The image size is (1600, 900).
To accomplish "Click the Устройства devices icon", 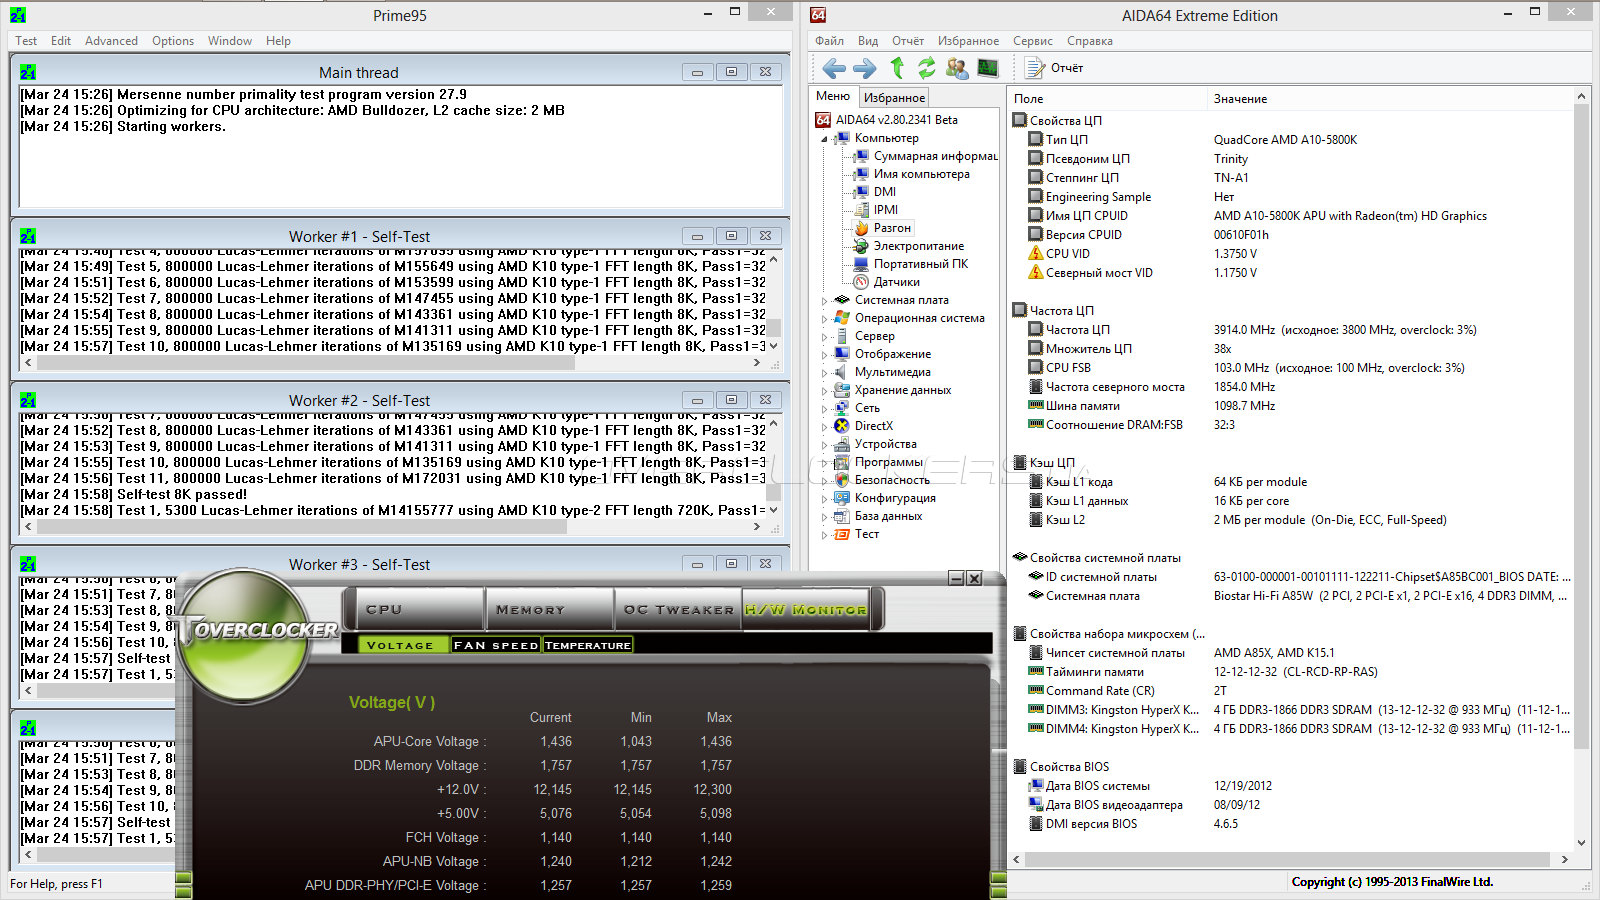I will coord(842,444).
